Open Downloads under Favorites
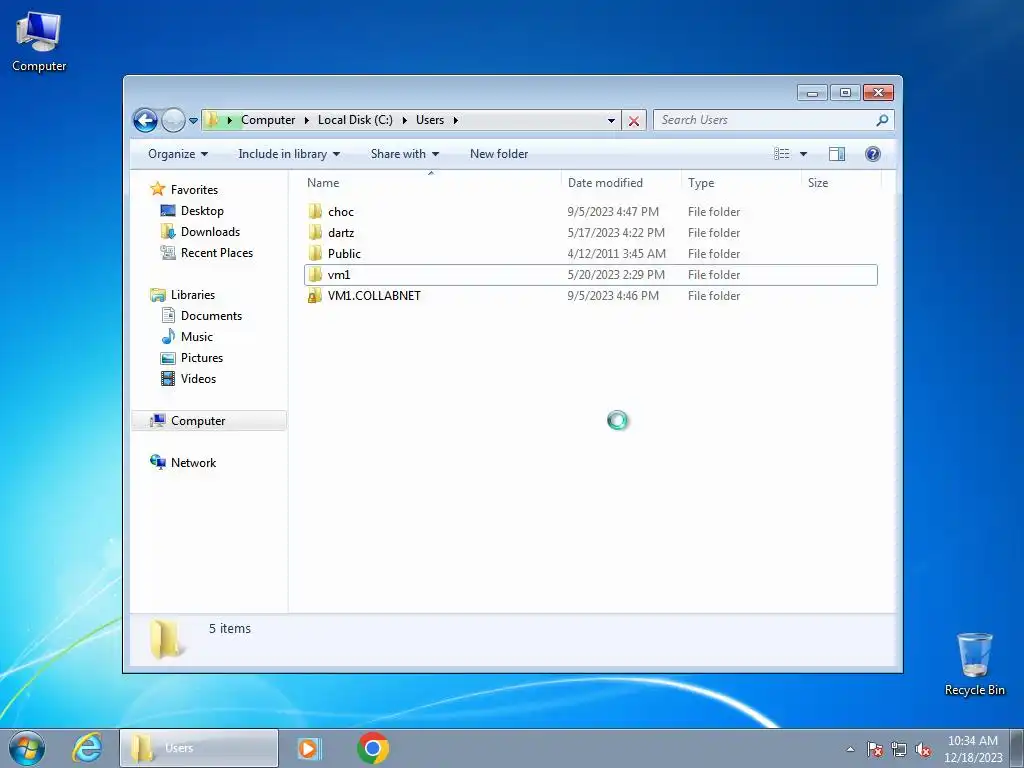1024x768 pixels. coord(210,232)
